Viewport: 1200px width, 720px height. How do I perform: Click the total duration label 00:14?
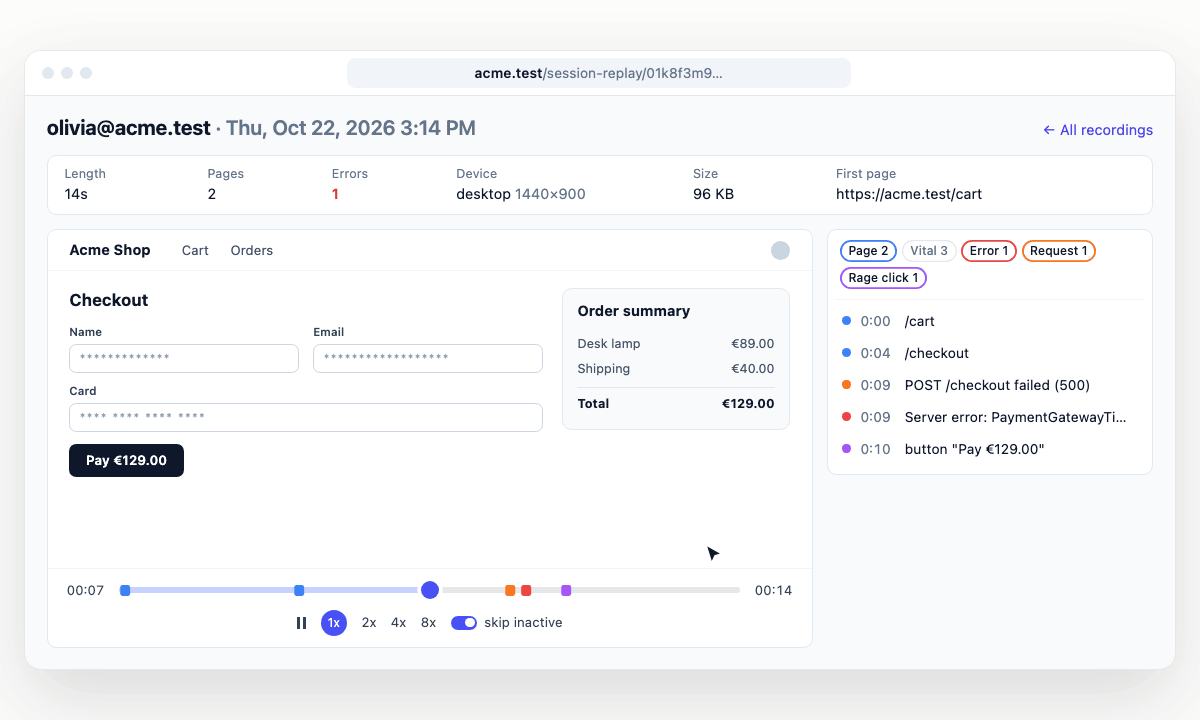(x=773, y=590)
